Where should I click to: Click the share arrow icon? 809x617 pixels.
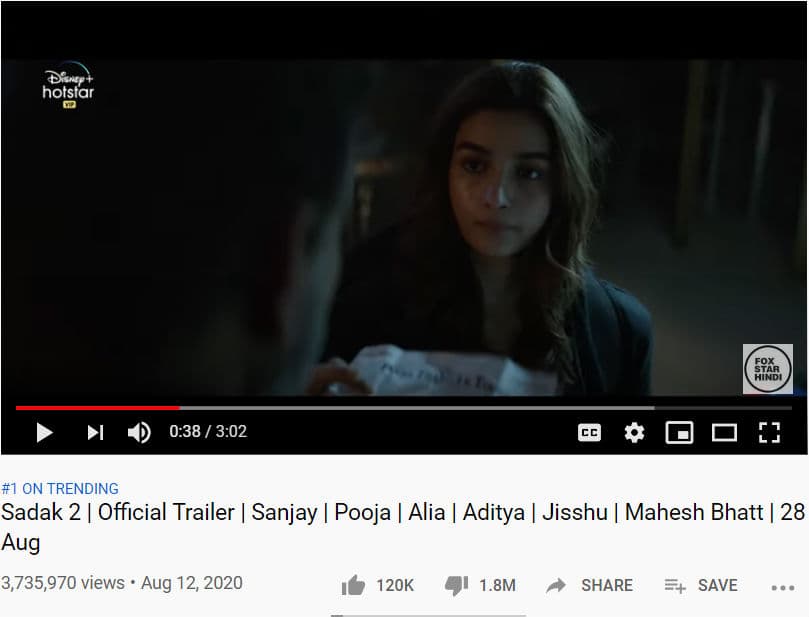(x=556, y=586)
